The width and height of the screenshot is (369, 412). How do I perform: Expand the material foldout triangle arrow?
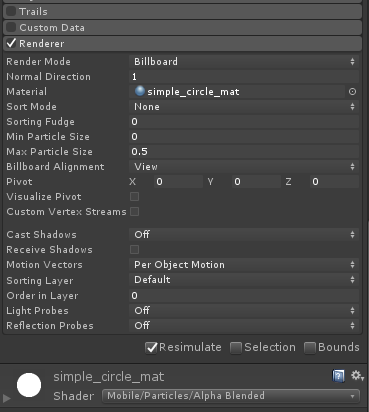pyautogui.click(x=6, y=398)
